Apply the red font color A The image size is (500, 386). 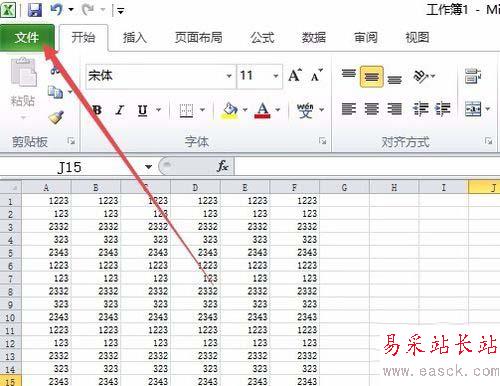262,110
